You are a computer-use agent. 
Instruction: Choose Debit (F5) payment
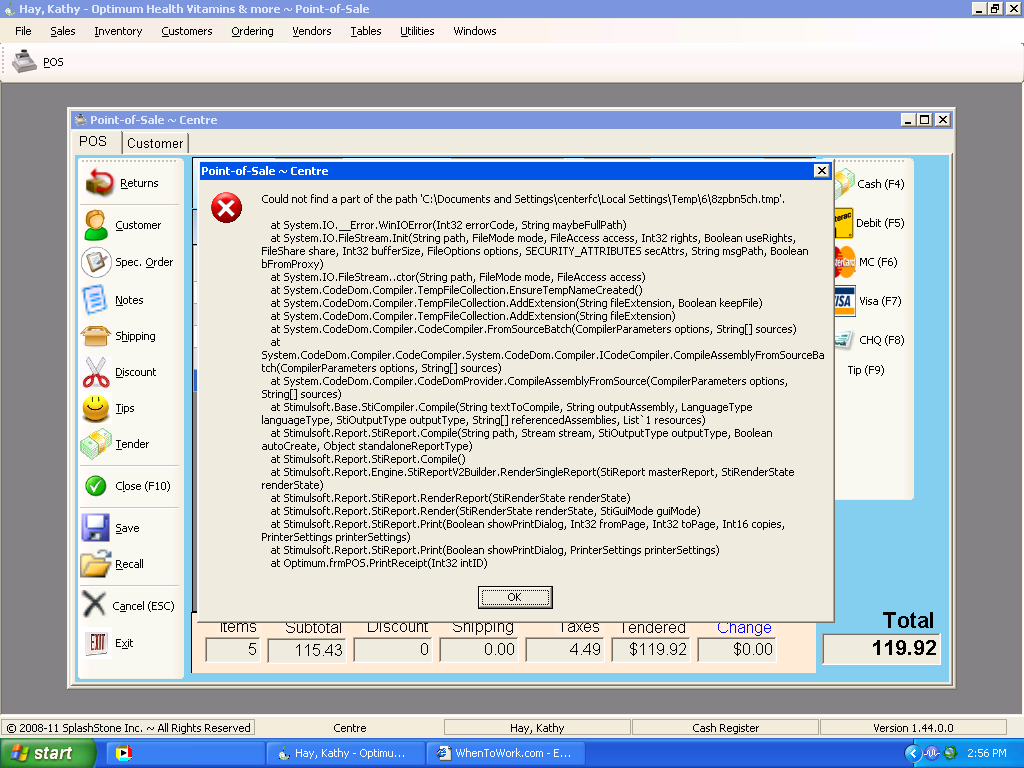(871, 223)
